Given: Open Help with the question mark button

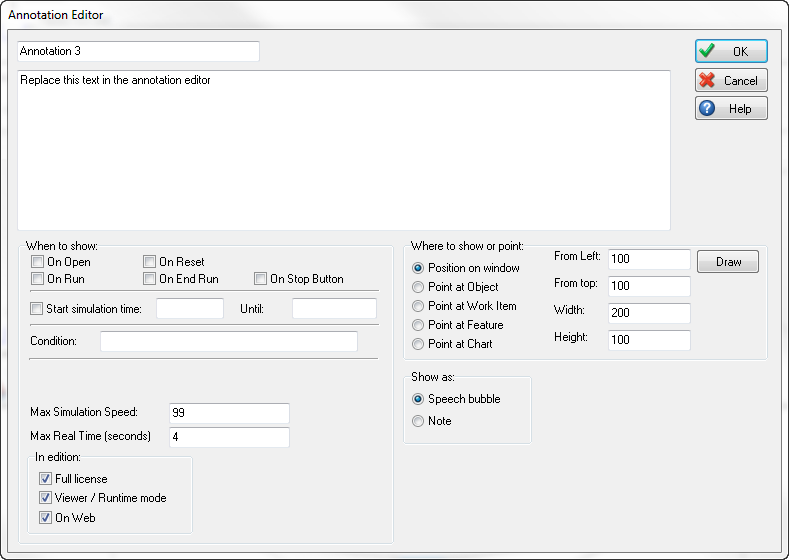Looking at the screenshot, I should (x=731, y=108).
